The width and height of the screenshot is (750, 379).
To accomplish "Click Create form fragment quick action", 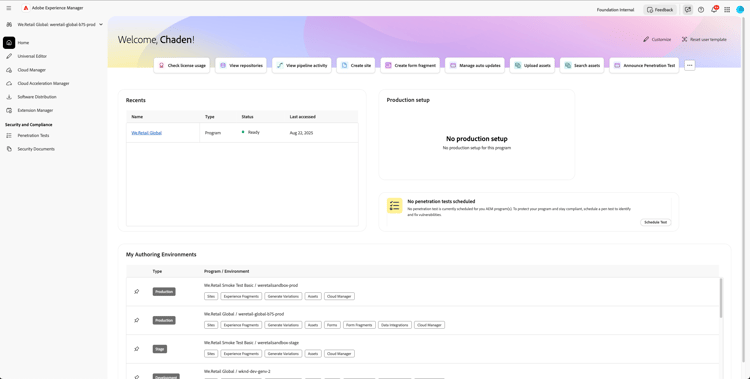I will pos(410,66).
